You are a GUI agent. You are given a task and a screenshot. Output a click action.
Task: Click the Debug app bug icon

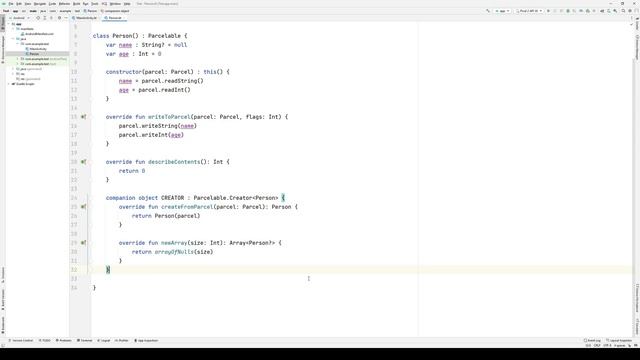point(568,11)
